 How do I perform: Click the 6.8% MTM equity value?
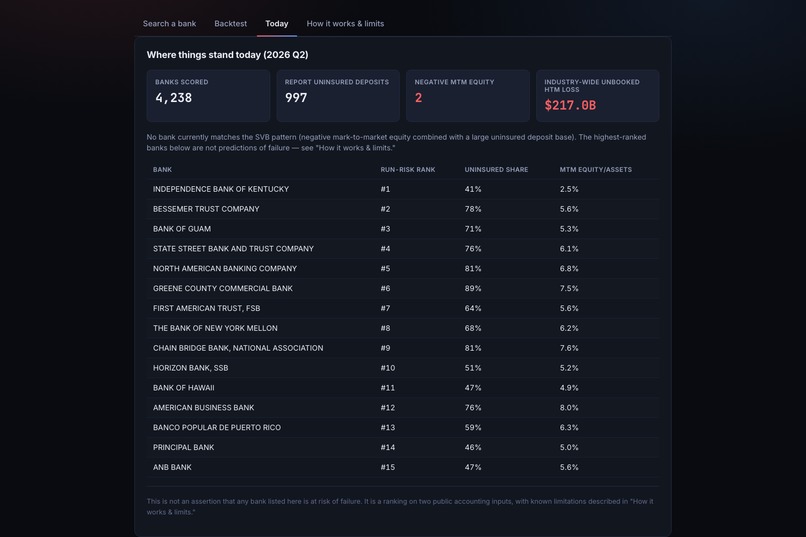569,269
